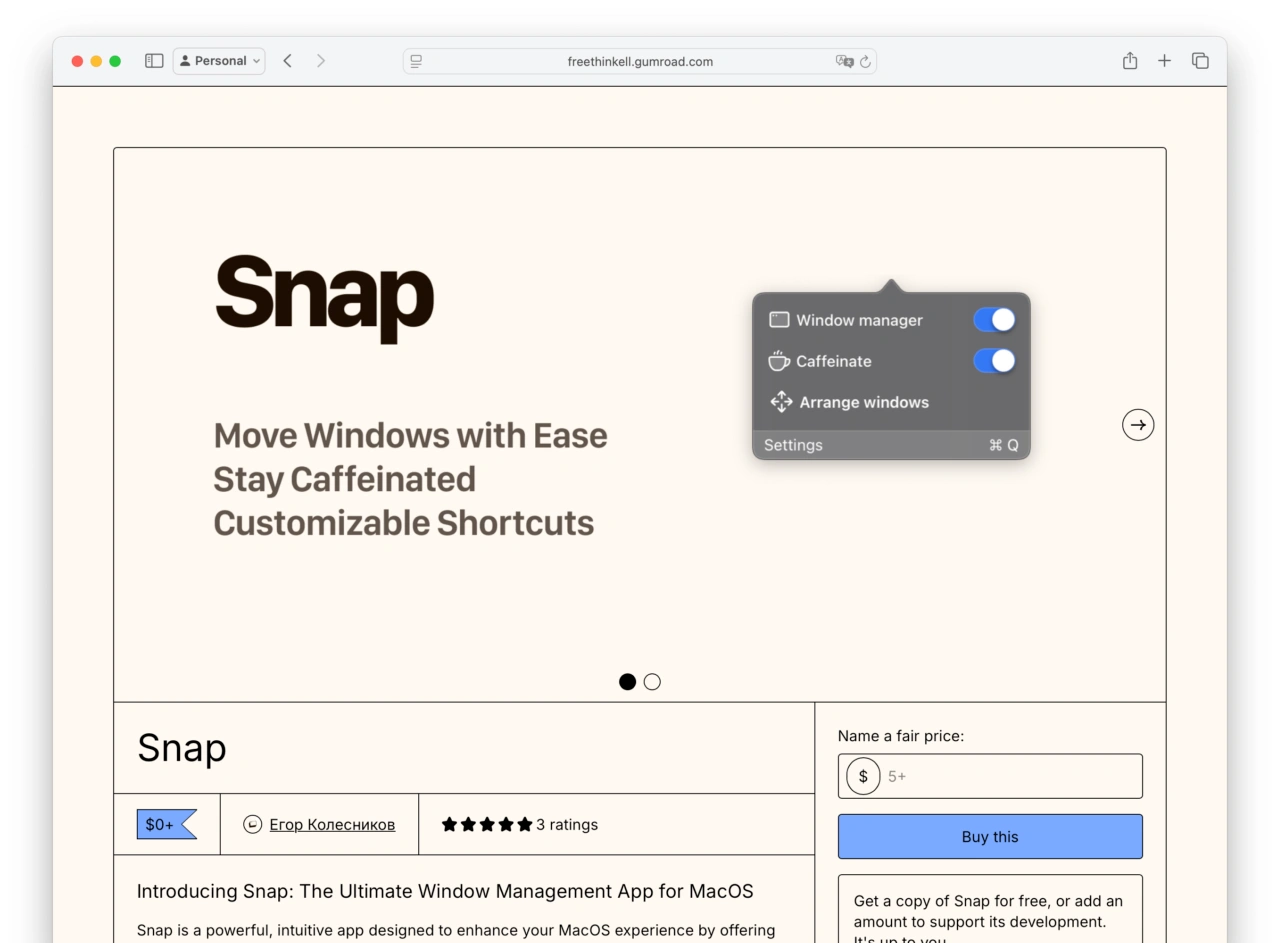Image resolution: width=1280 pixels, height=943 pixels.
Task: Click Arrange windows in the menu
Action: [x=863, y=402]
